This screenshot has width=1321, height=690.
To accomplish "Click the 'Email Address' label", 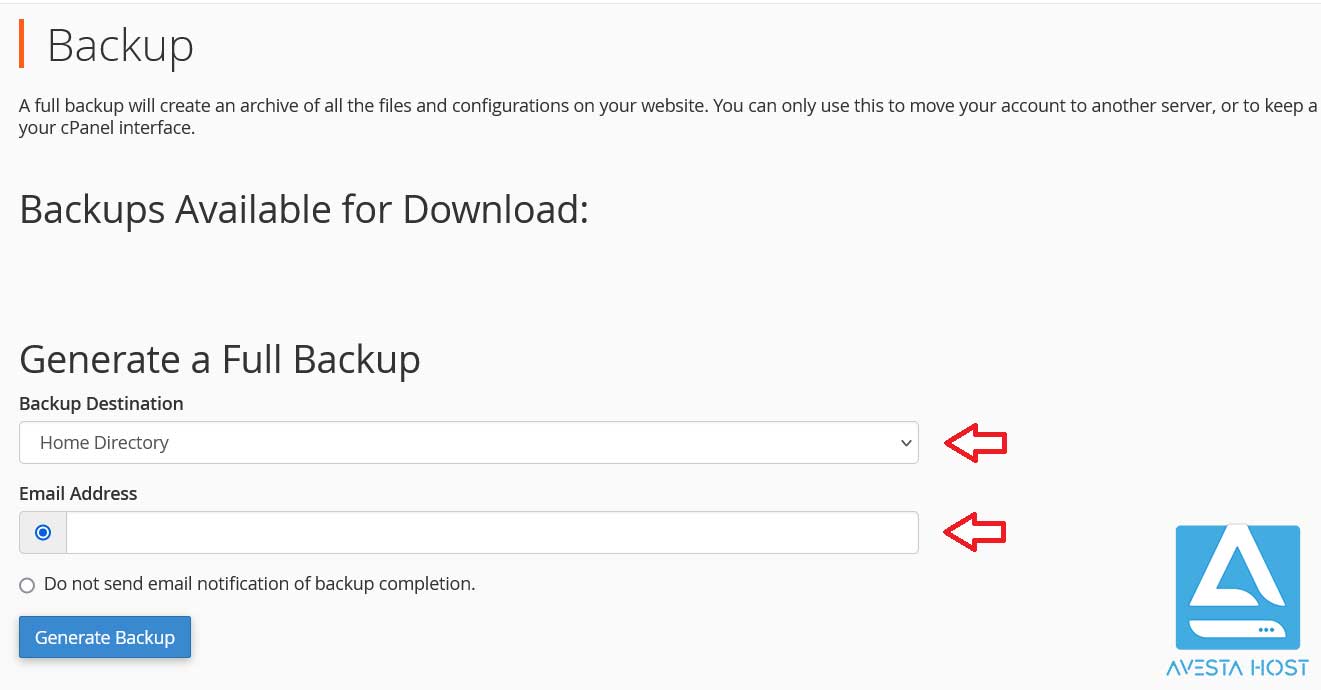I will tap(78, 494).
